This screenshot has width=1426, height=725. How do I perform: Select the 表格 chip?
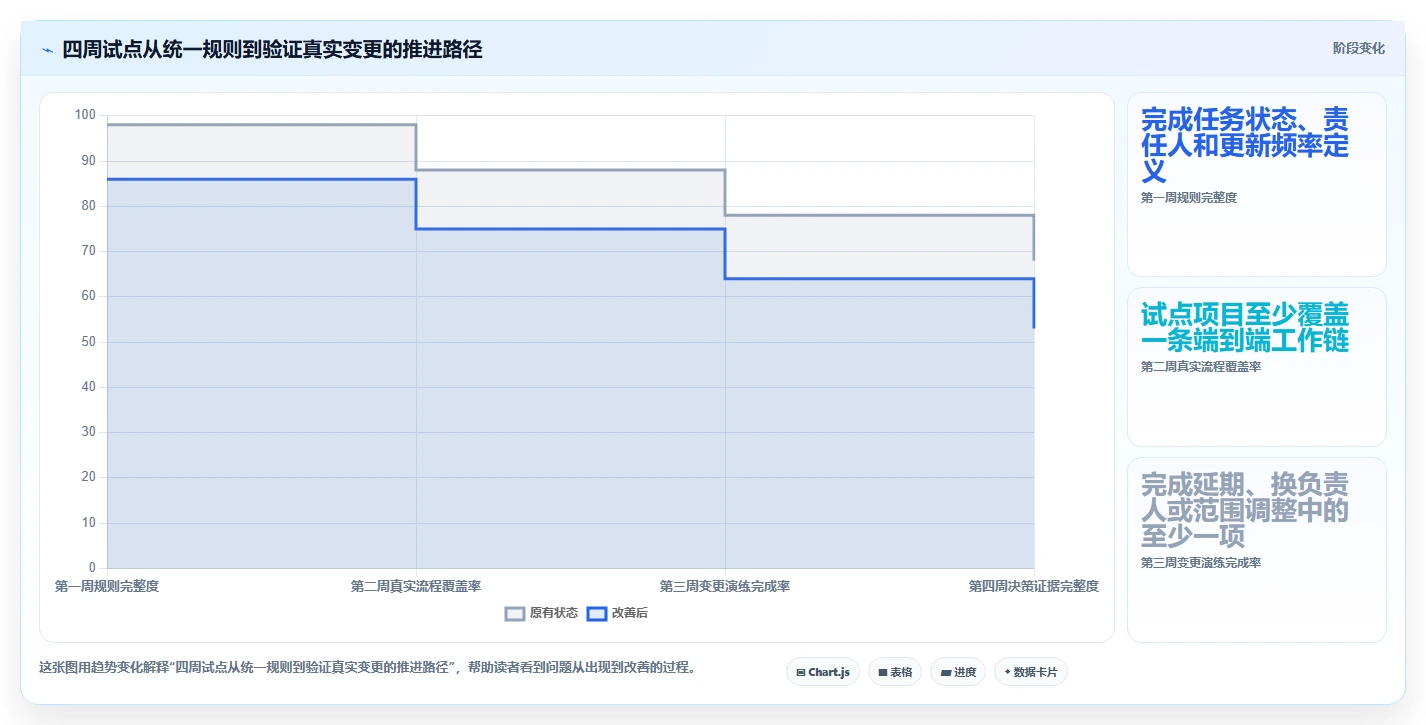[895, 672]
